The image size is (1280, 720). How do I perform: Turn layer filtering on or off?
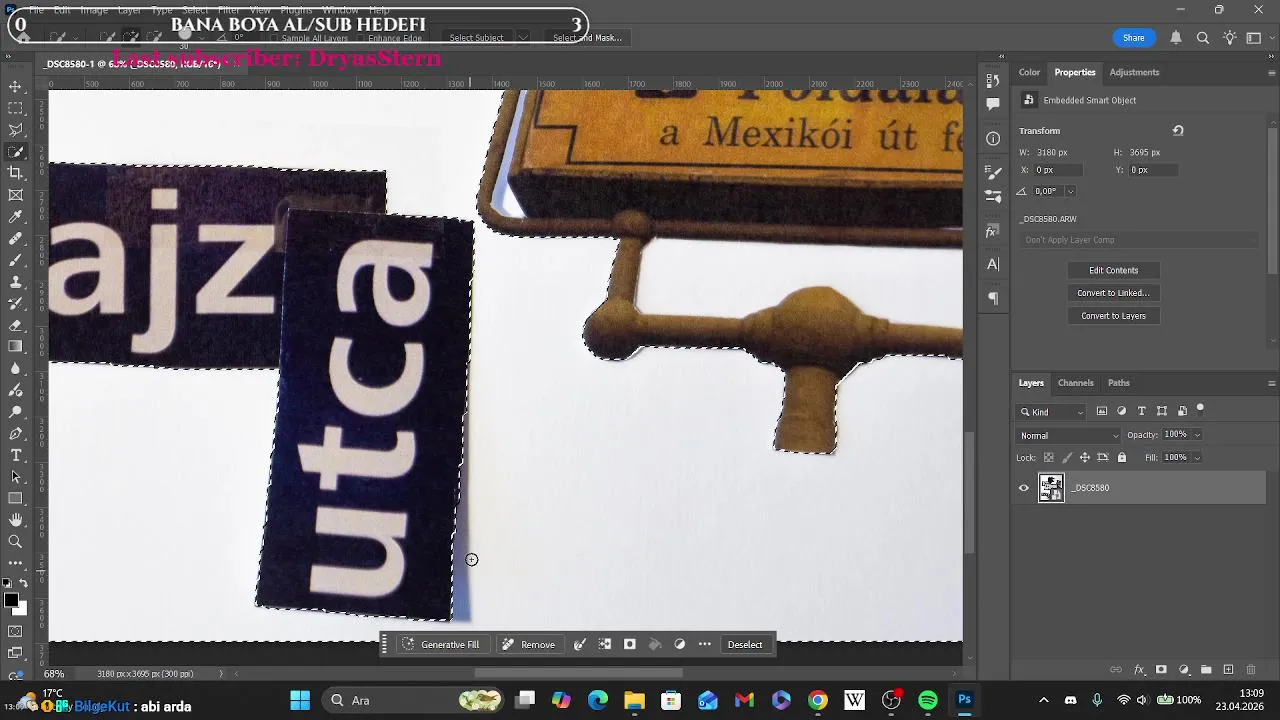pyautogui.click(x=1200, y=409)
